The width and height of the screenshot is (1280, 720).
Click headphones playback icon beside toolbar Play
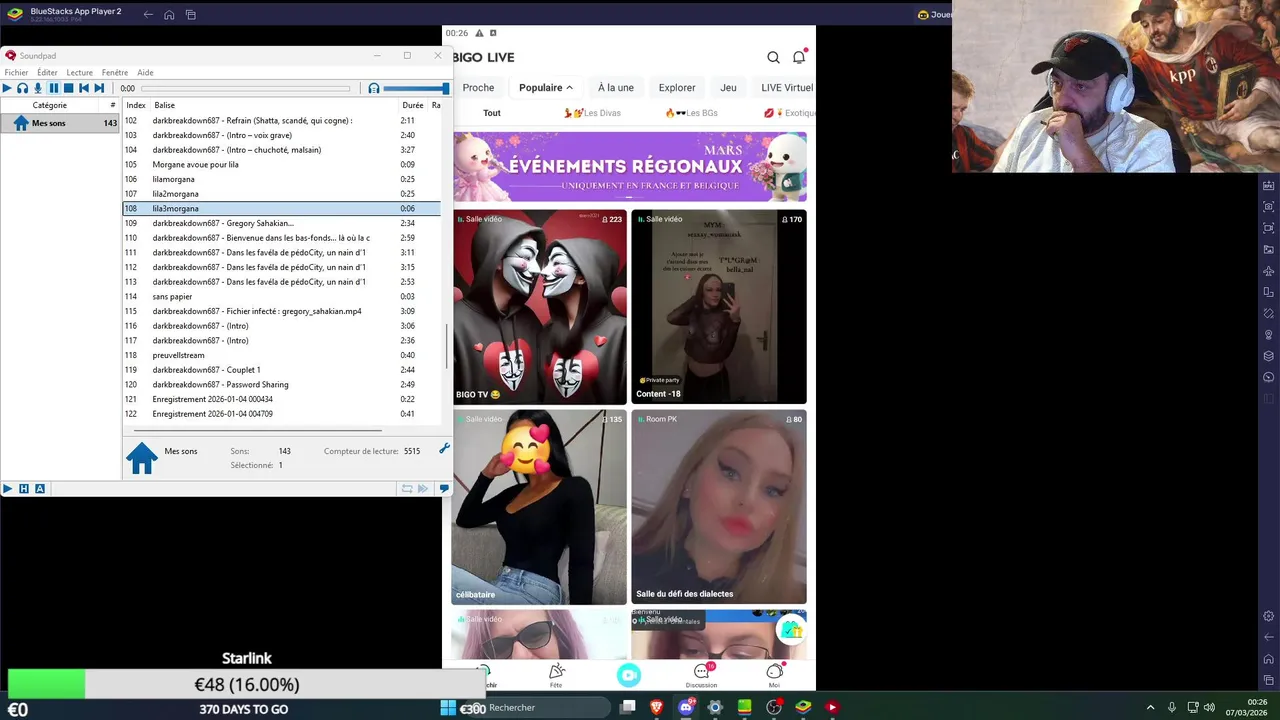click(22, 88)
